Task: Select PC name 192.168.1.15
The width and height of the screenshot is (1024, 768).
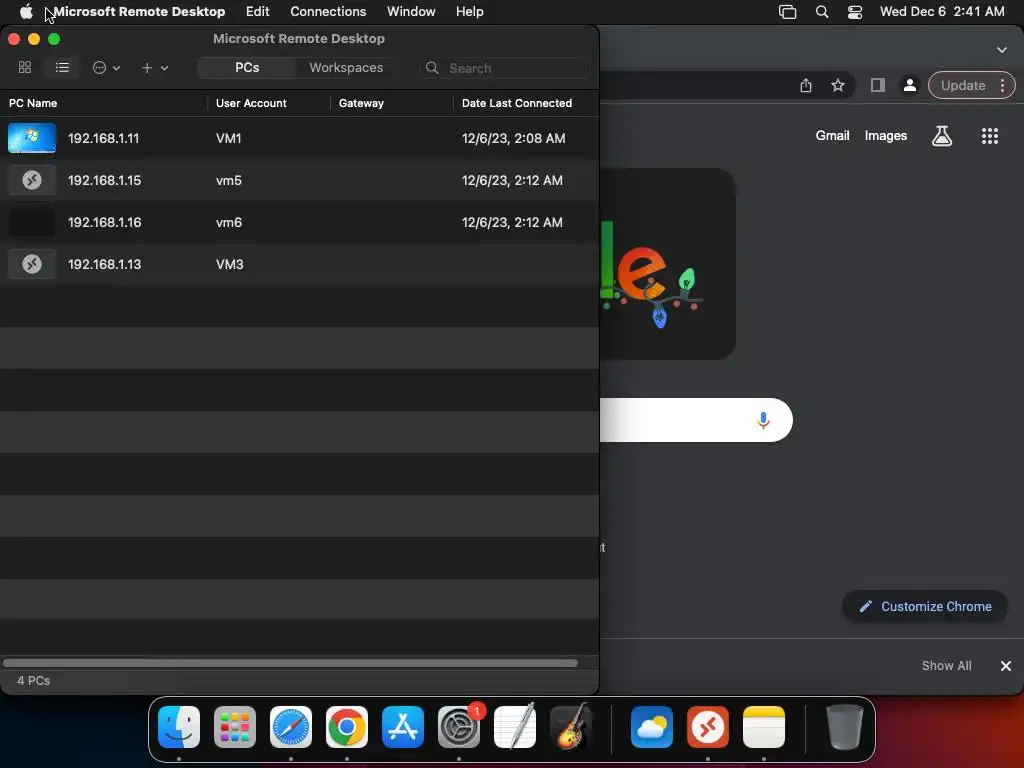Action: (x=104, y=180)
